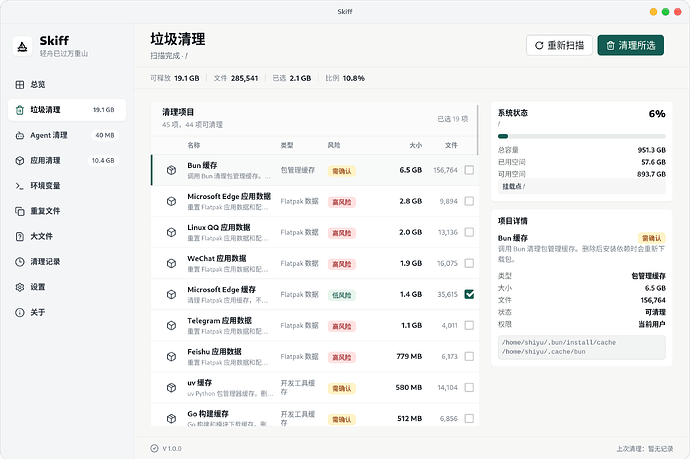This screenshot has width=690, height=459.
Task: Click the 6.5 GB size of Bun 缓存 row
Action: (x=411, y=170)
